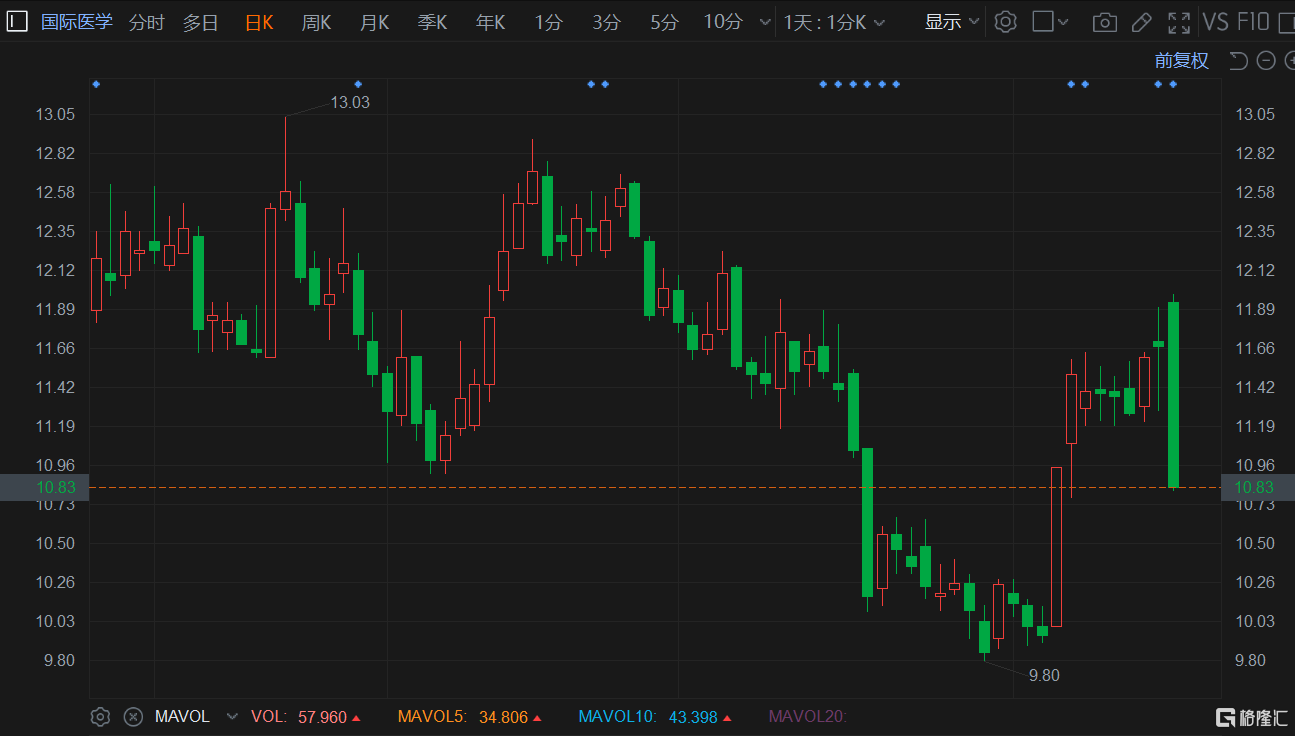Select the 日K daily candlestick tab
Image resolution: width=1295 pixels, height=736 pixels.
(259, 22)
